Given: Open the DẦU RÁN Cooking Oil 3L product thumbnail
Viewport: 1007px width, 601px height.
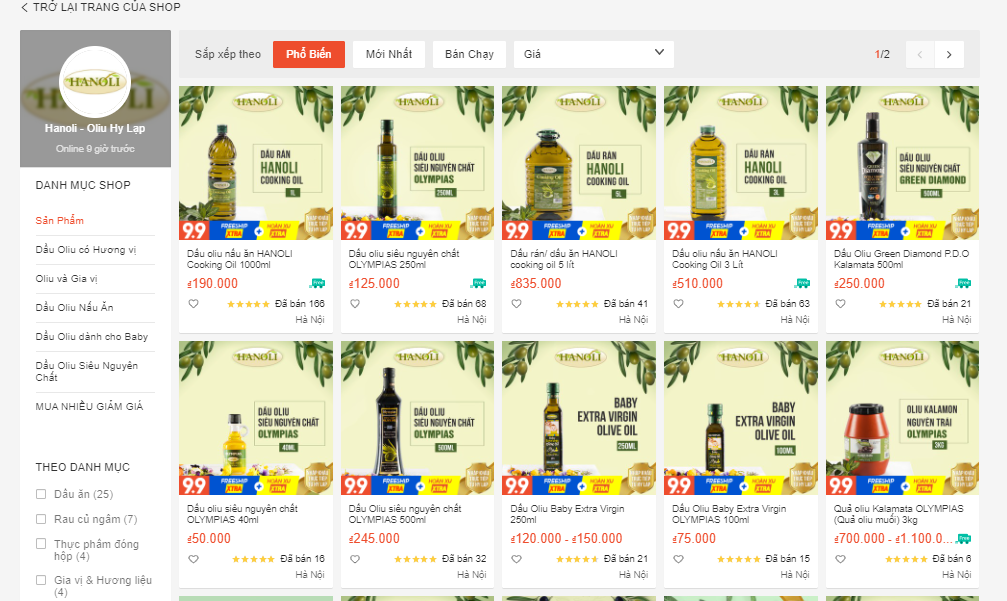Looking at the screenshot, I should pyautogui.click(x=739, y=162).
